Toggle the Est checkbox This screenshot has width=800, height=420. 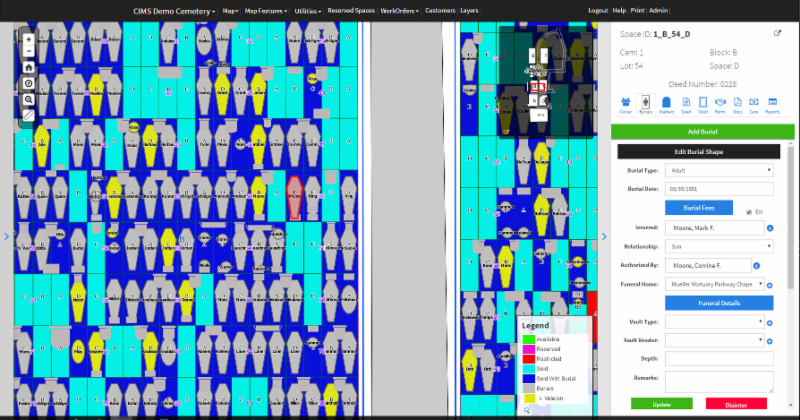coord(750,211)
